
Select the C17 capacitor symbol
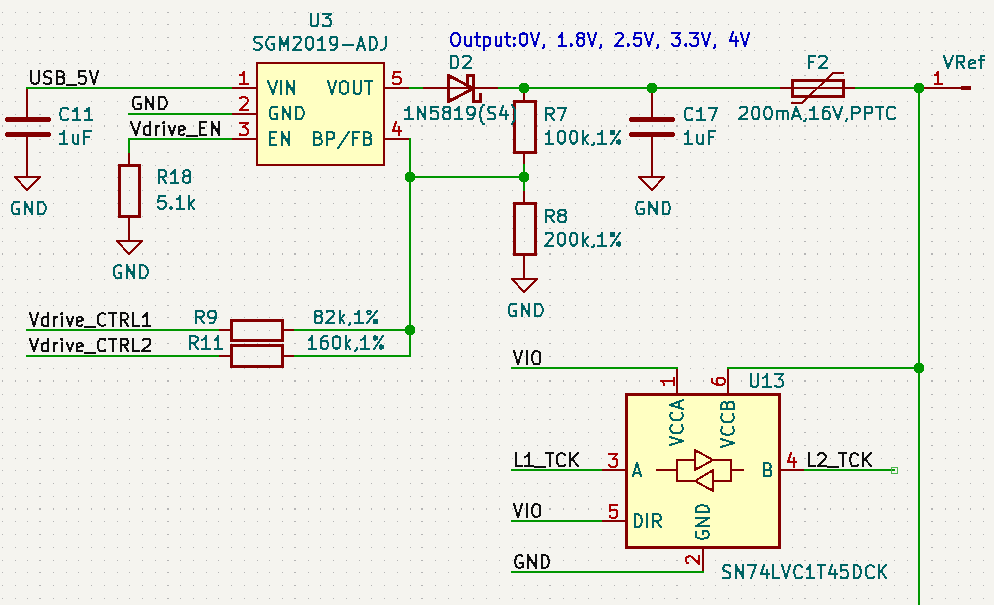tap(652, 127)
